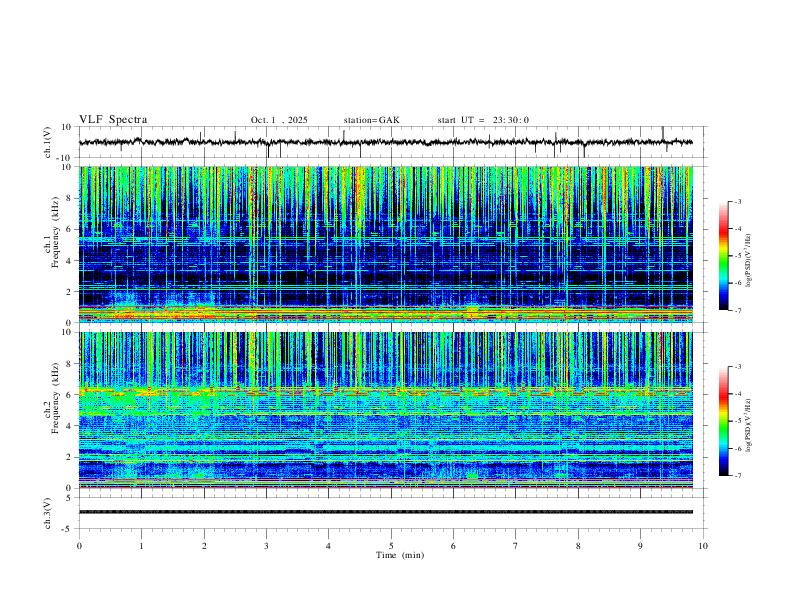The image size is (792, 612).
Task: Click the ch.1 spectrogram panel
Action: click(385, 244)
